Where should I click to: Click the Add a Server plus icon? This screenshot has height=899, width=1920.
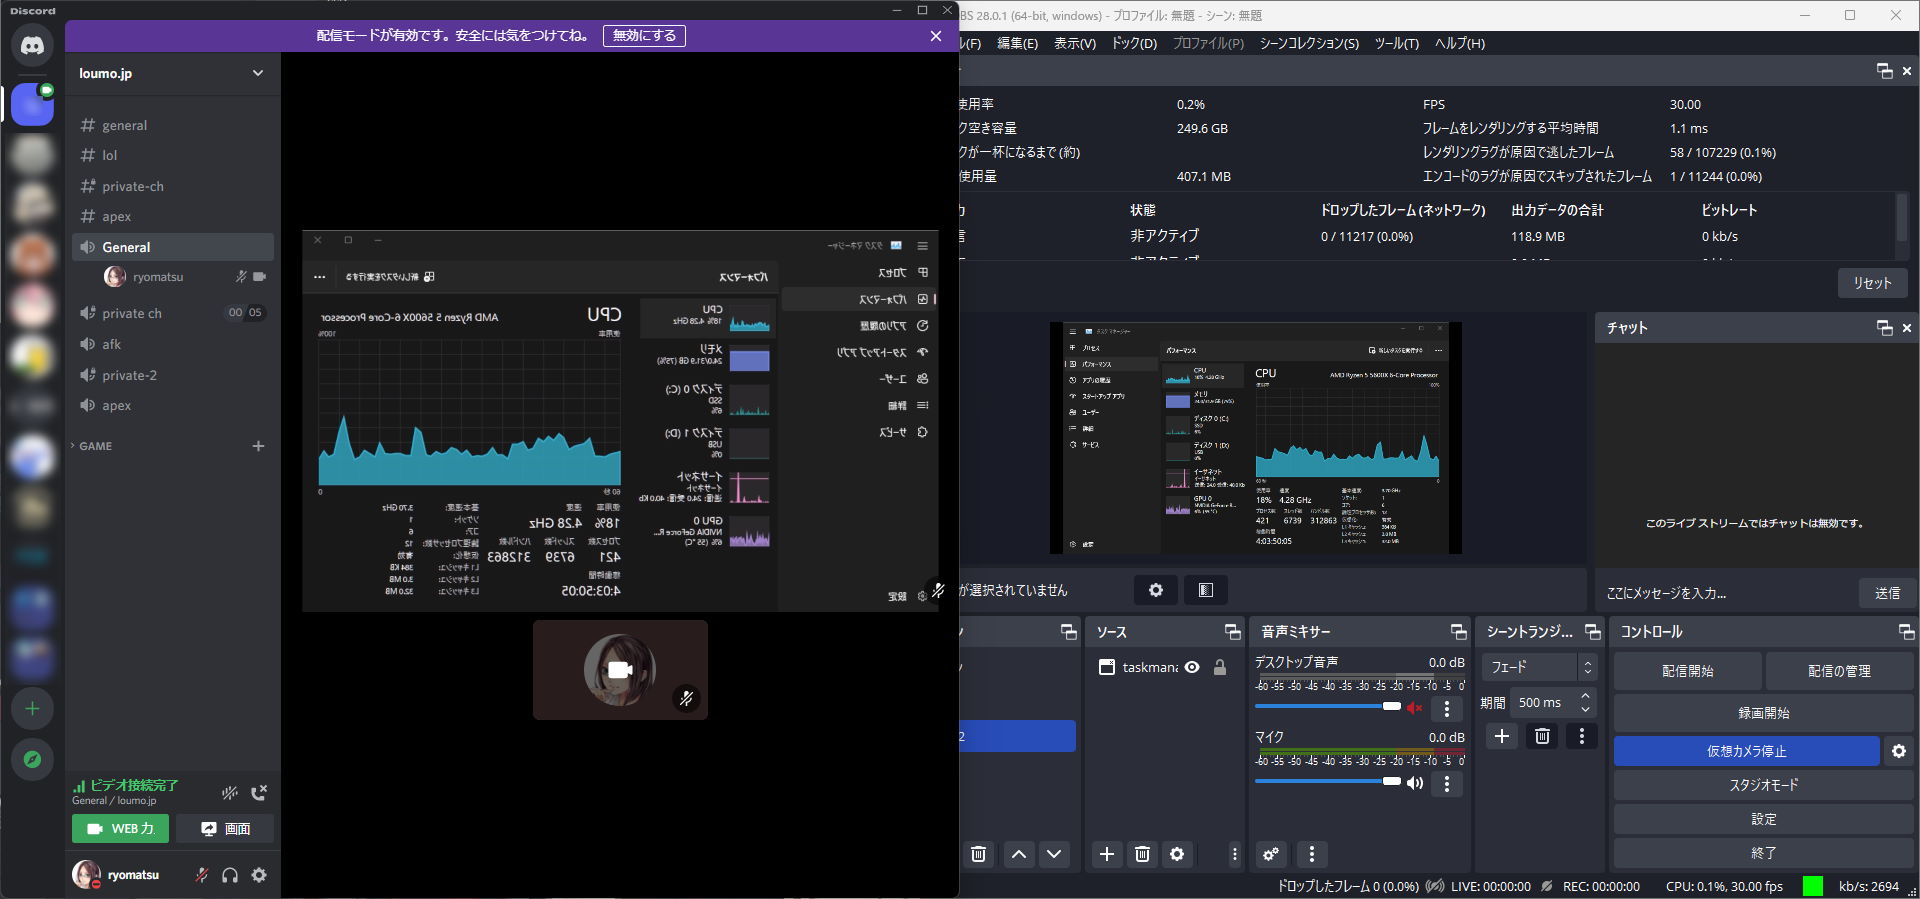tap(32, 709)
